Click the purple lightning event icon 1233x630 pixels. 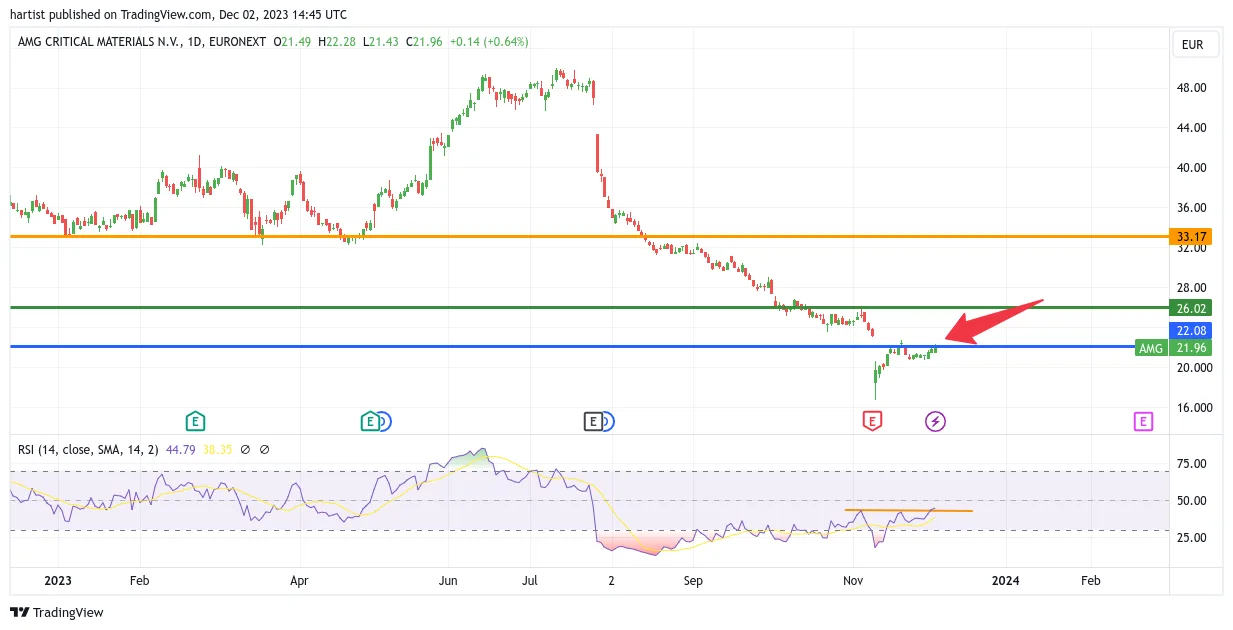[935, 421]
